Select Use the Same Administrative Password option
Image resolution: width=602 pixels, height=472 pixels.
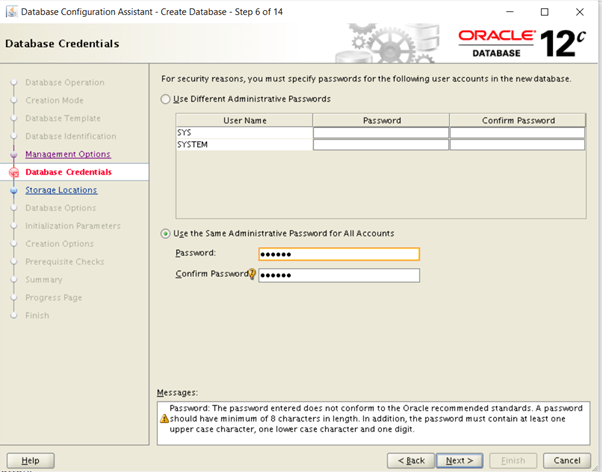[x=166, y=233]
